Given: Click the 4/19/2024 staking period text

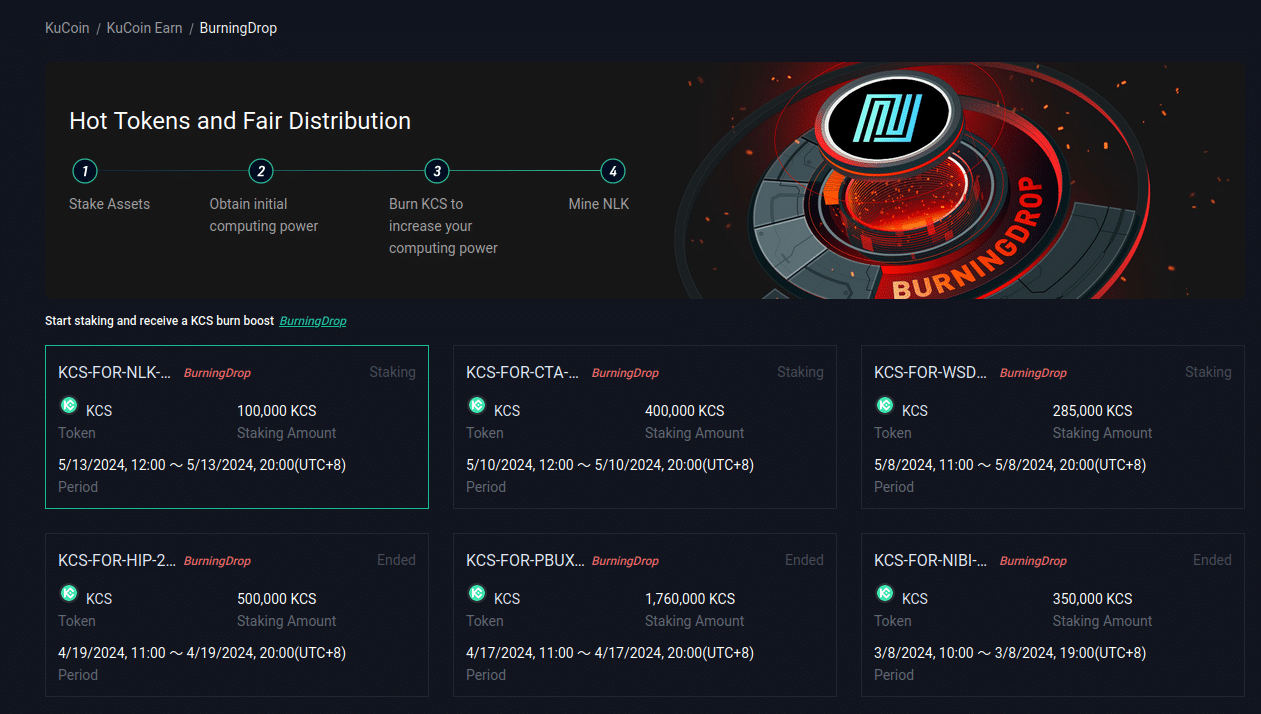Looking at the screenshot, I should click(x=202, y=653).
